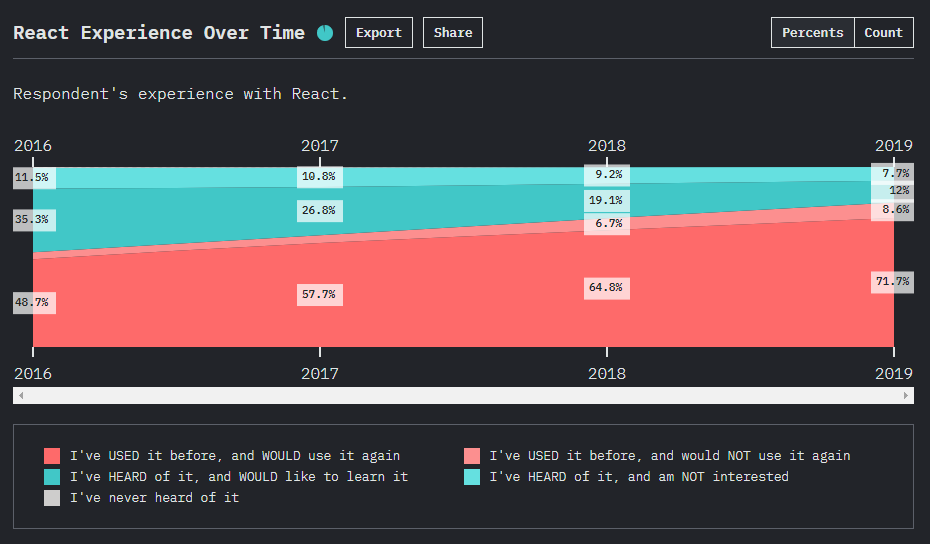Image resolution: width=930 pixels, height=544 pixels.
Task: Click the bottom axis 2019 year label
Action: 894,374
